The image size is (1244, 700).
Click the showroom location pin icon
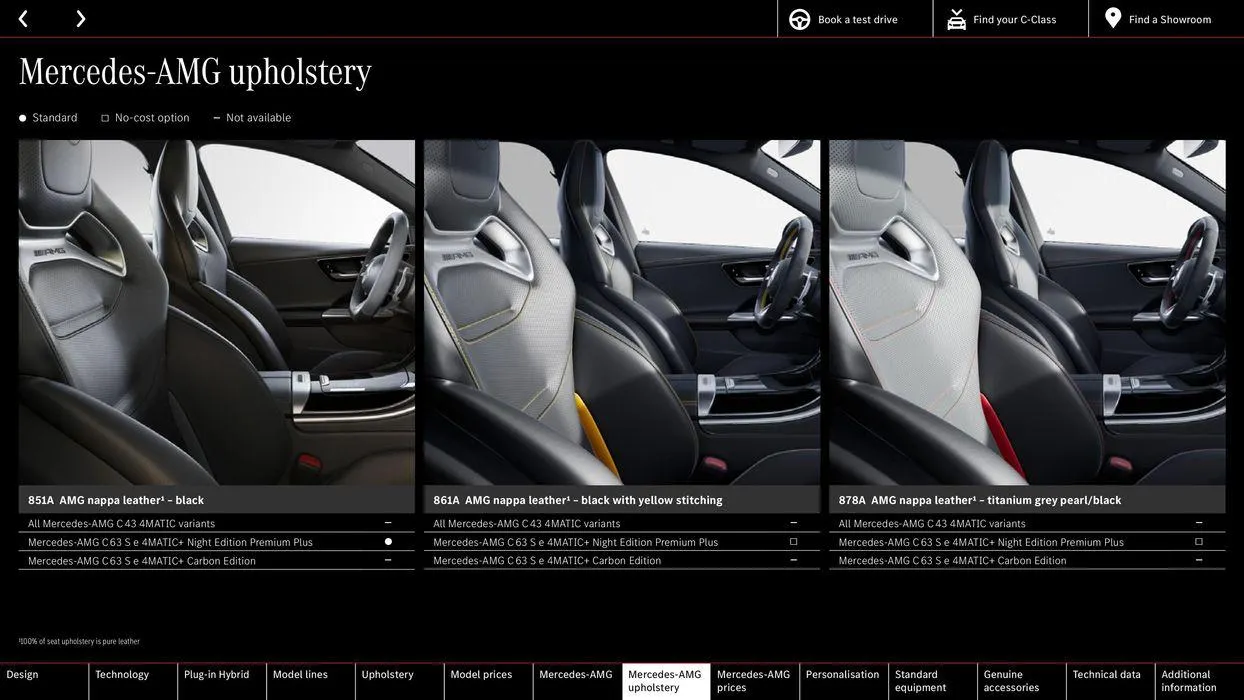(1113, 18)
